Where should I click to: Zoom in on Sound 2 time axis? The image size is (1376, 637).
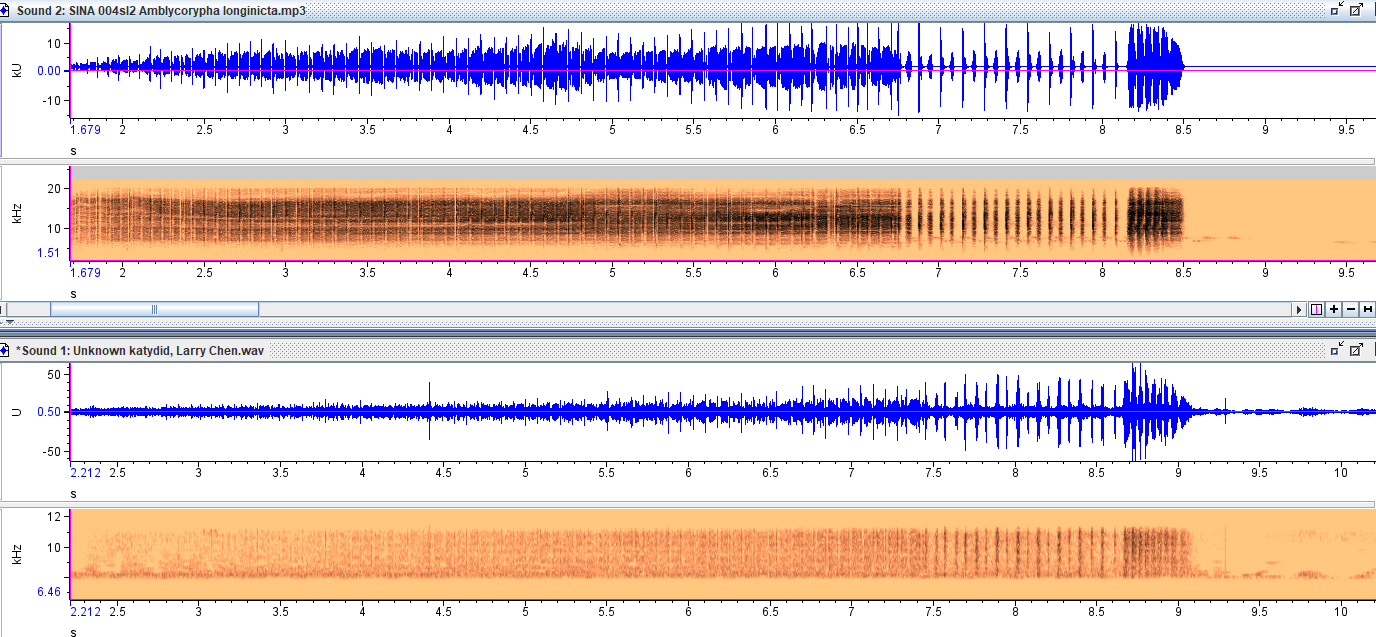click(x=1334, y=310)
